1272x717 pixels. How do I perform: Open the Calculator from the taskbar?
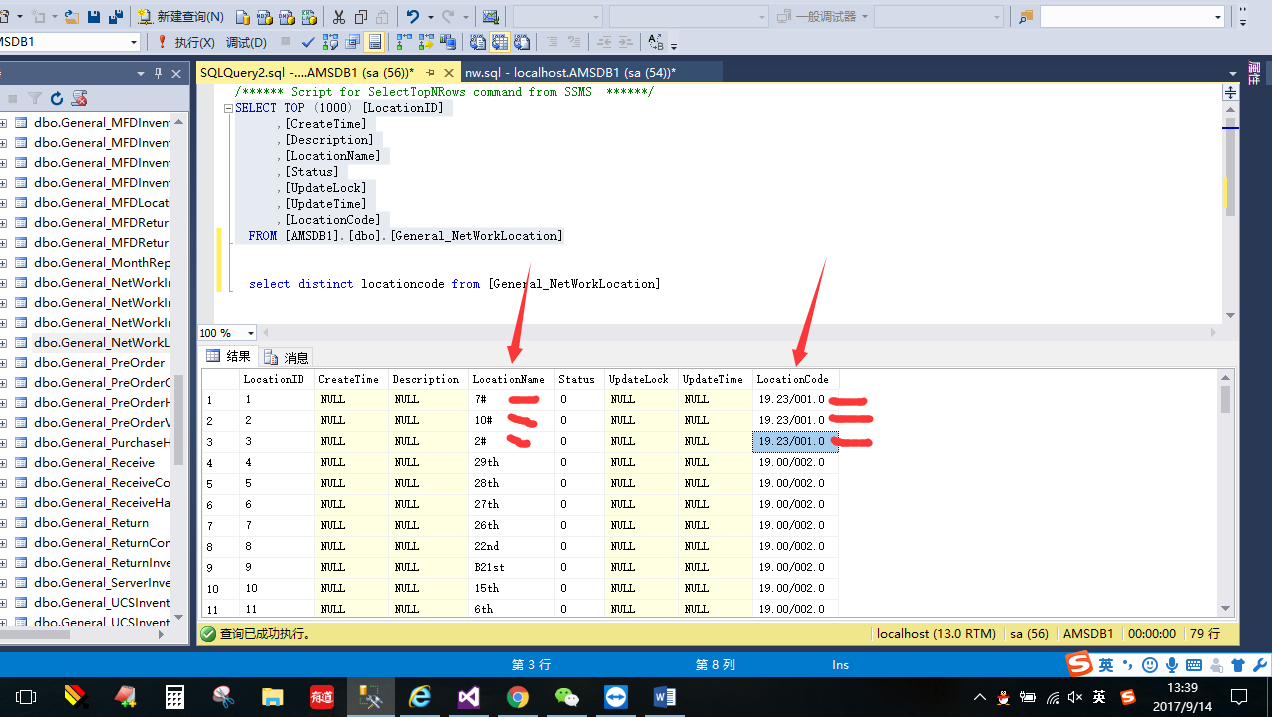175,697
